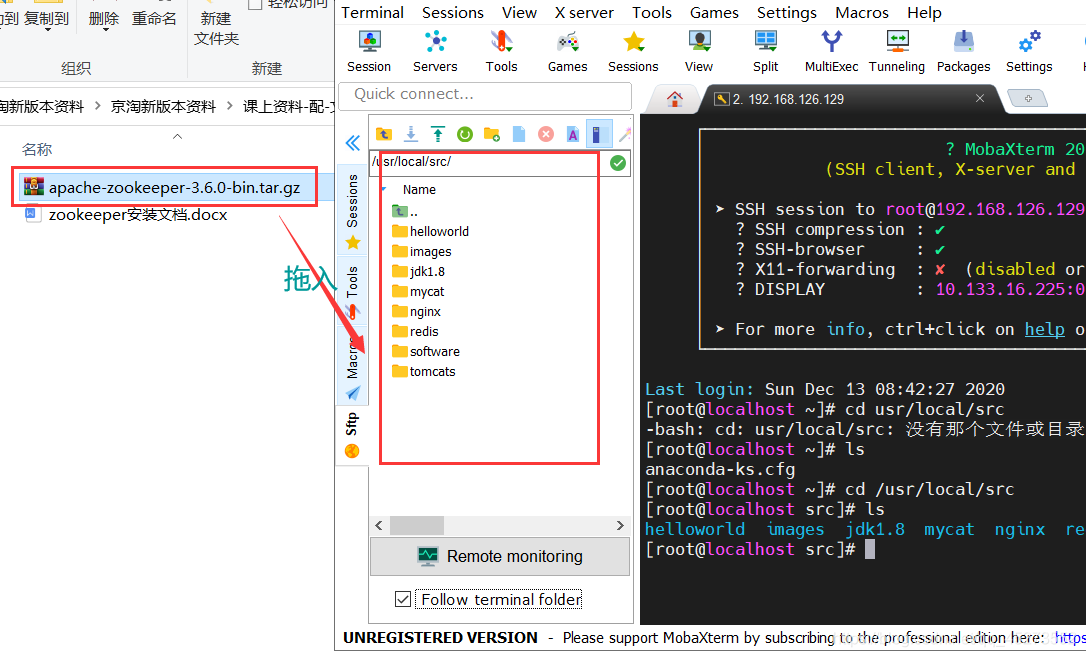Image resolution: width=1086 pixels, height=657 pixels.
Task: Click the Session toolbar icon
Action: point(368,51)
